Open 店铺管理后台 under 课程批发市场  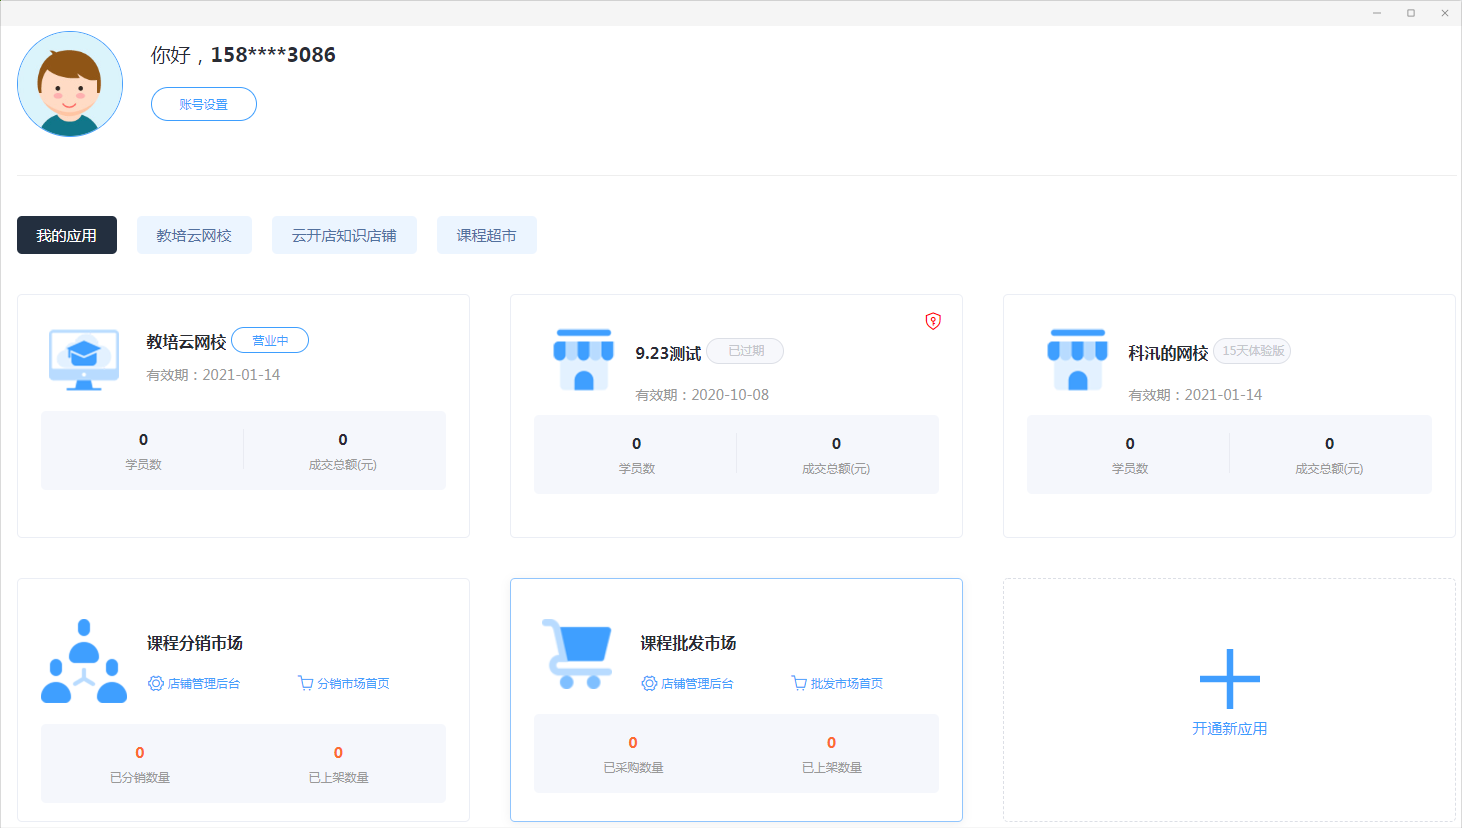coord(687,684)
